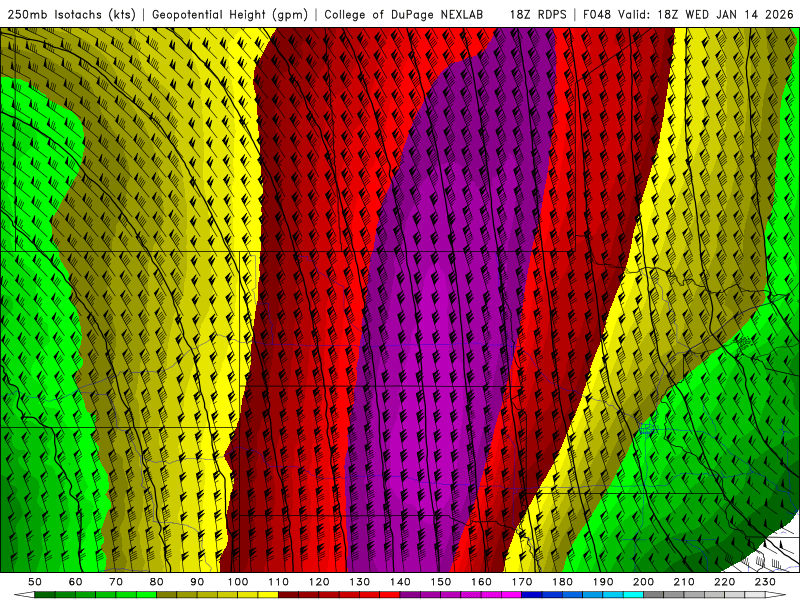Select the brightest cyan swatch just before grey
Screen dimensions: 800x600
tap(634, 595)
